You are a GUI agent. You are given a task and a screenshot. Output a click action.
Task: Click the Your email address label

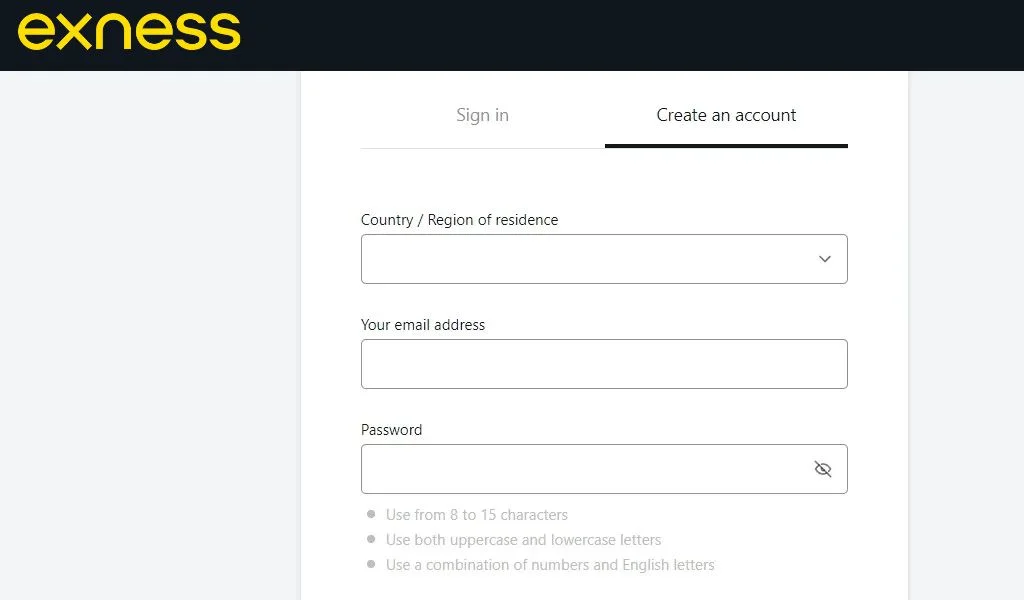[x=422, y=324]
